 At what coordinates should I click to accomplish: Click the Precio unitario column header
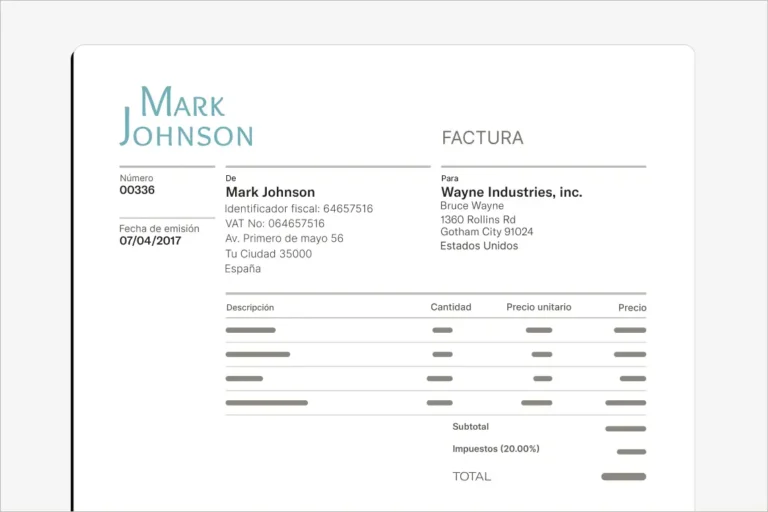[x=539, y=307]
